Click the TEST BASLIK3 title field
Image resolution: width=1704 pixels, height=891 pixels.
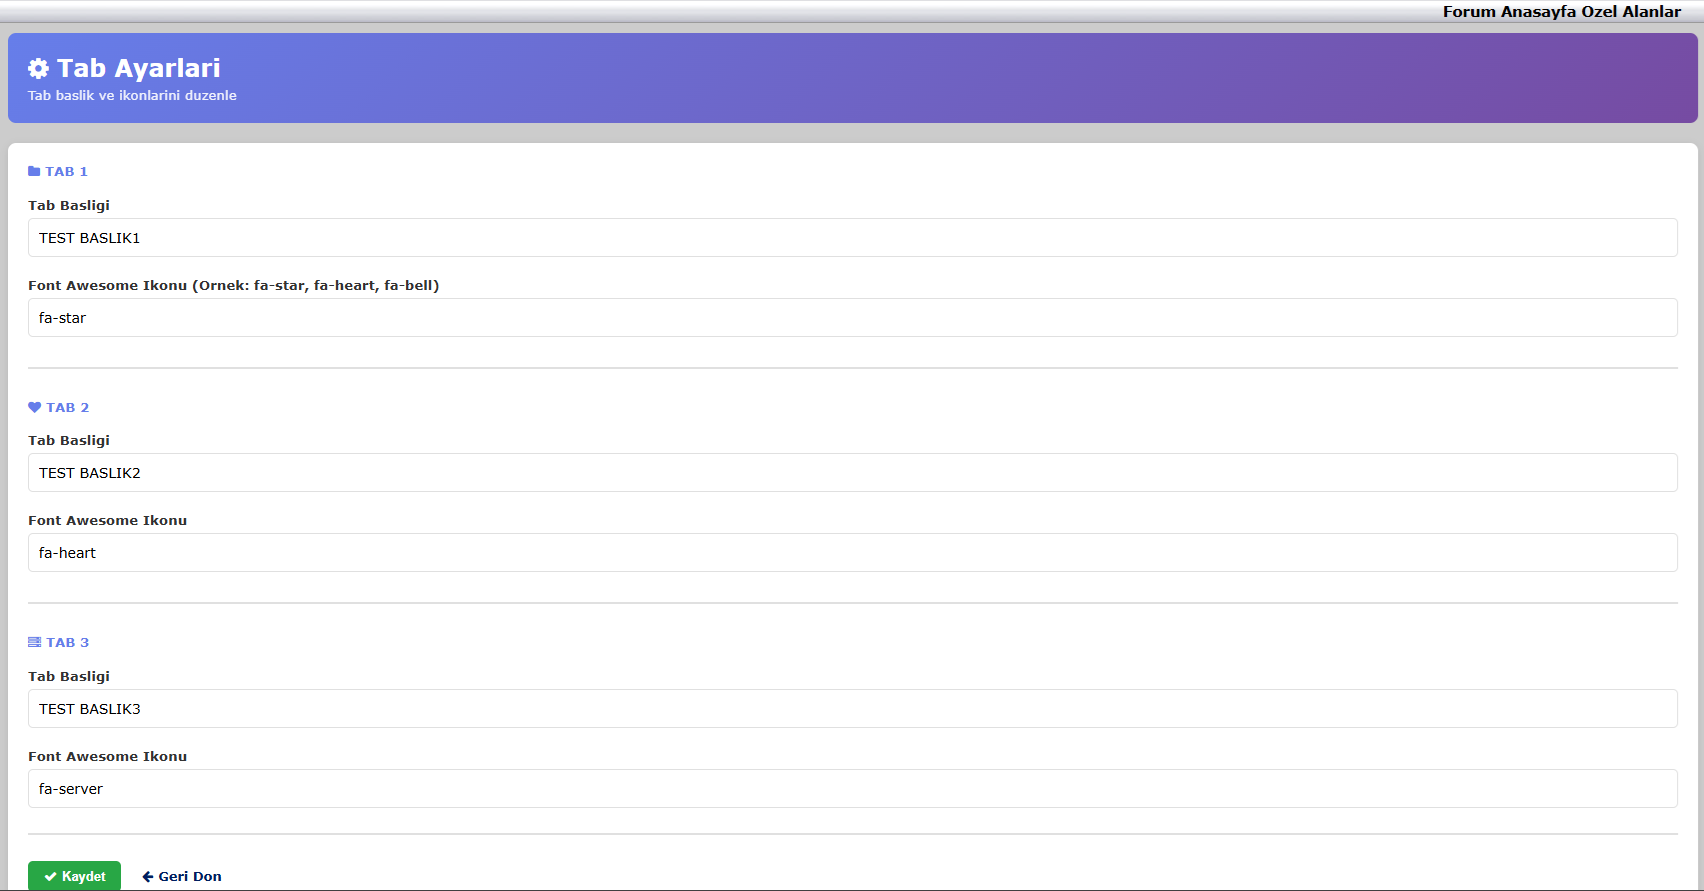point(852,709)
